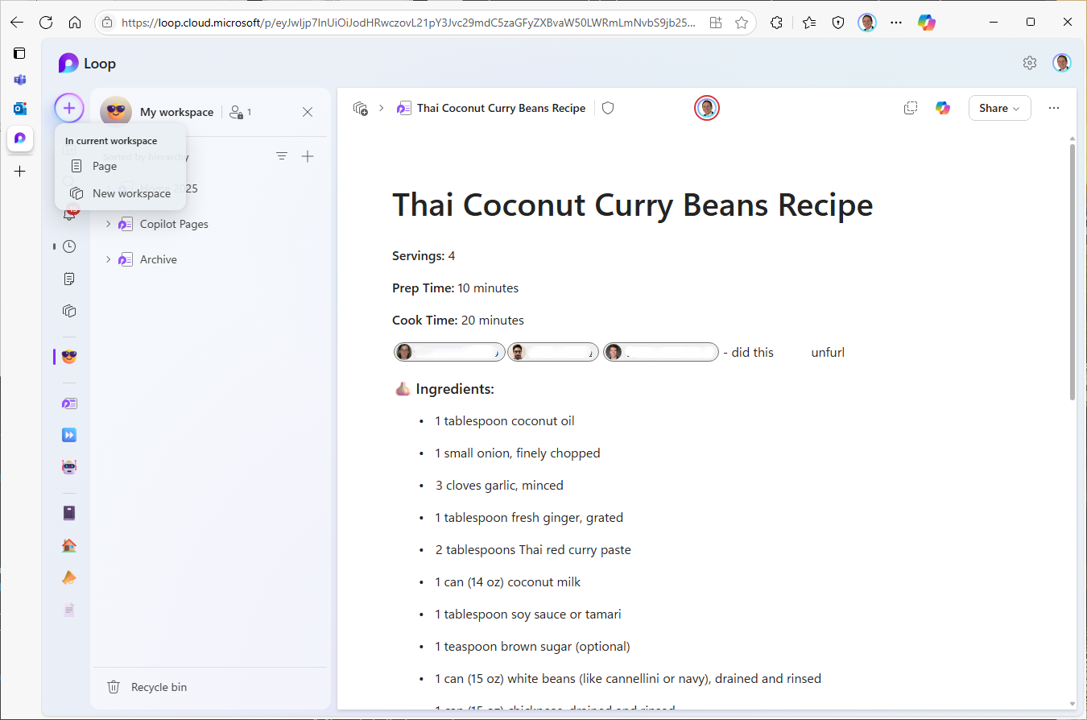Image resolution: width=1087 pixels, height=720 pixels.
Task: Close the My workspace panel
Action: (x=308, y=112)
